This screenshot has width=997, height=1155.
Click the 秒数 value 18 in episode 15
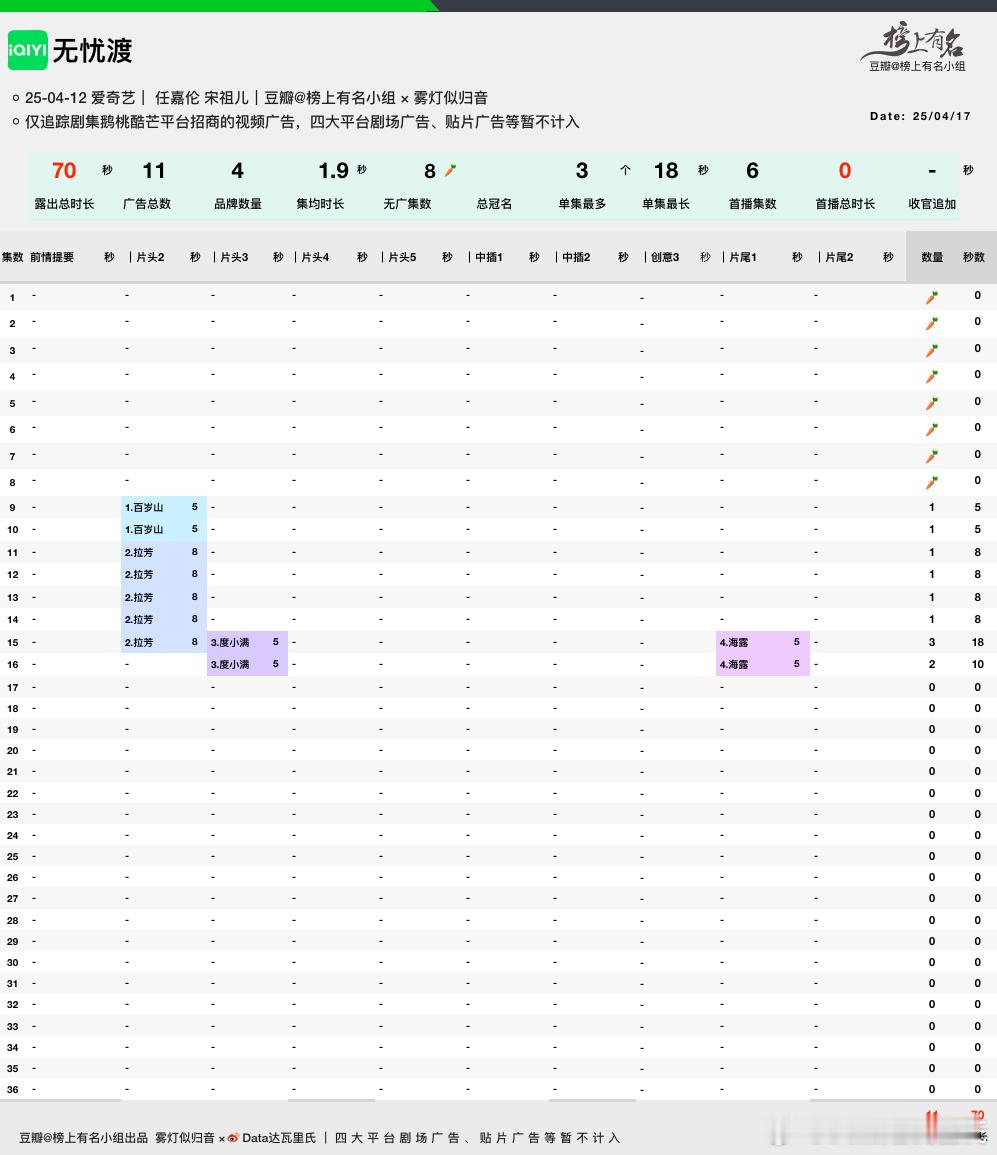point(978,642)
